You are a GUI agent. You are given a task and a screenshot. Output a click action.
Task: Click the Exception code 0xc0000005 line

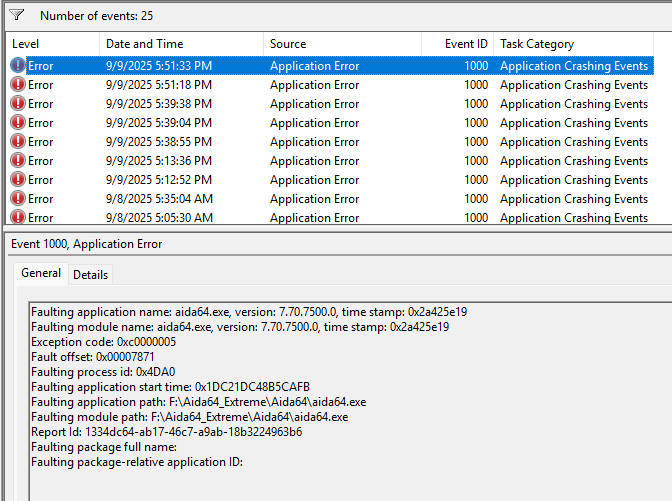[103, 342]
